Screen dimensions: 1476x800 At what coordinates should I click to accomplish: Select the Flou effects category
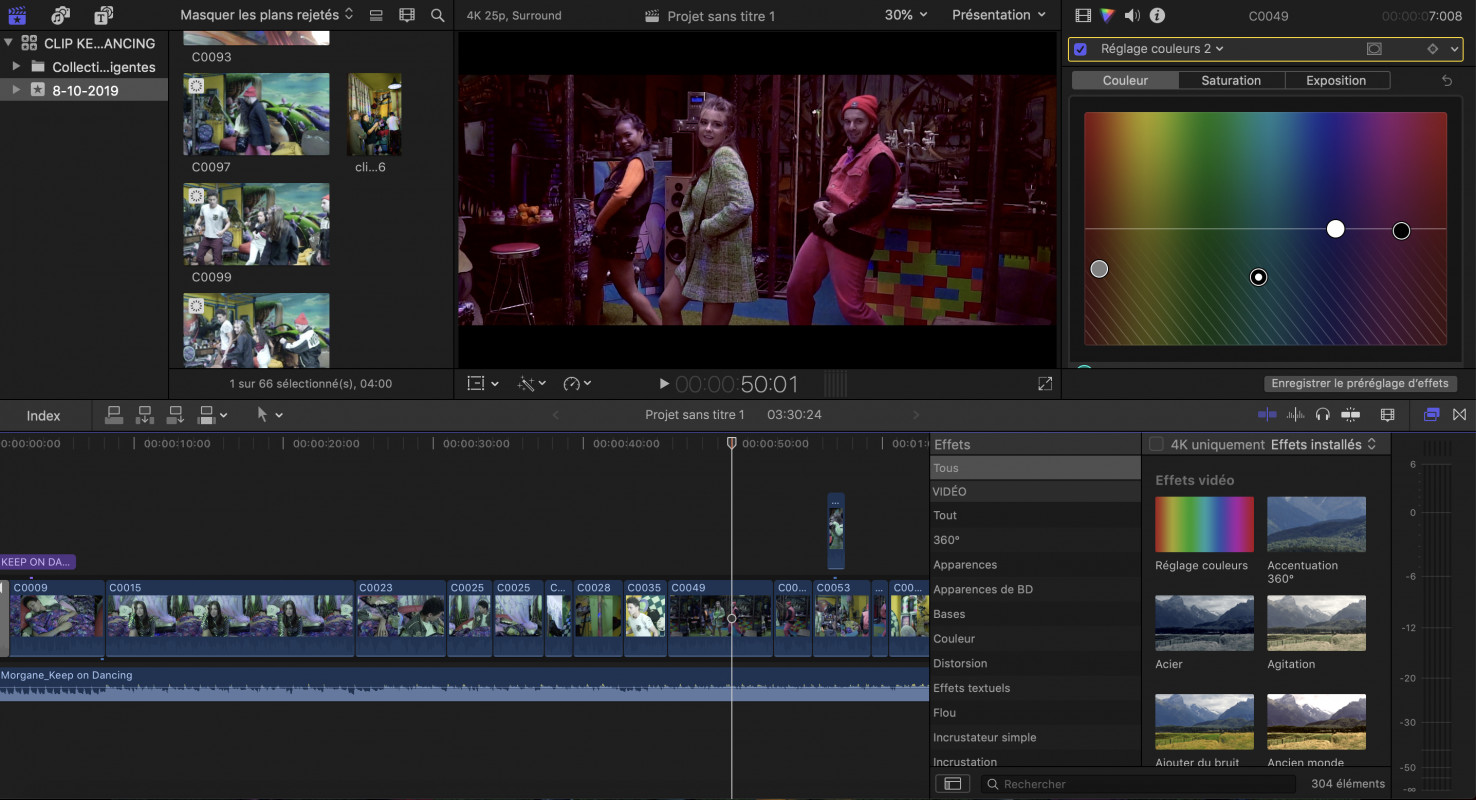(1035, 713)
